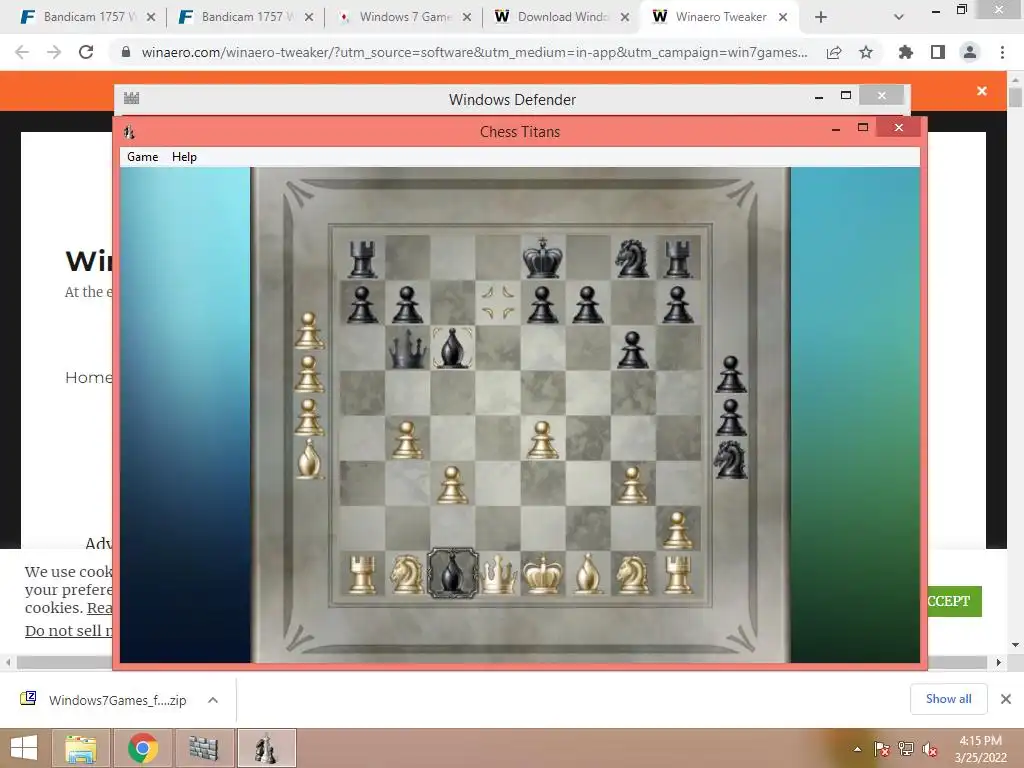Screen dimensions: 1024x768
Task: Open the Chrome three-dot menu
Action: tap(1002, 52)
